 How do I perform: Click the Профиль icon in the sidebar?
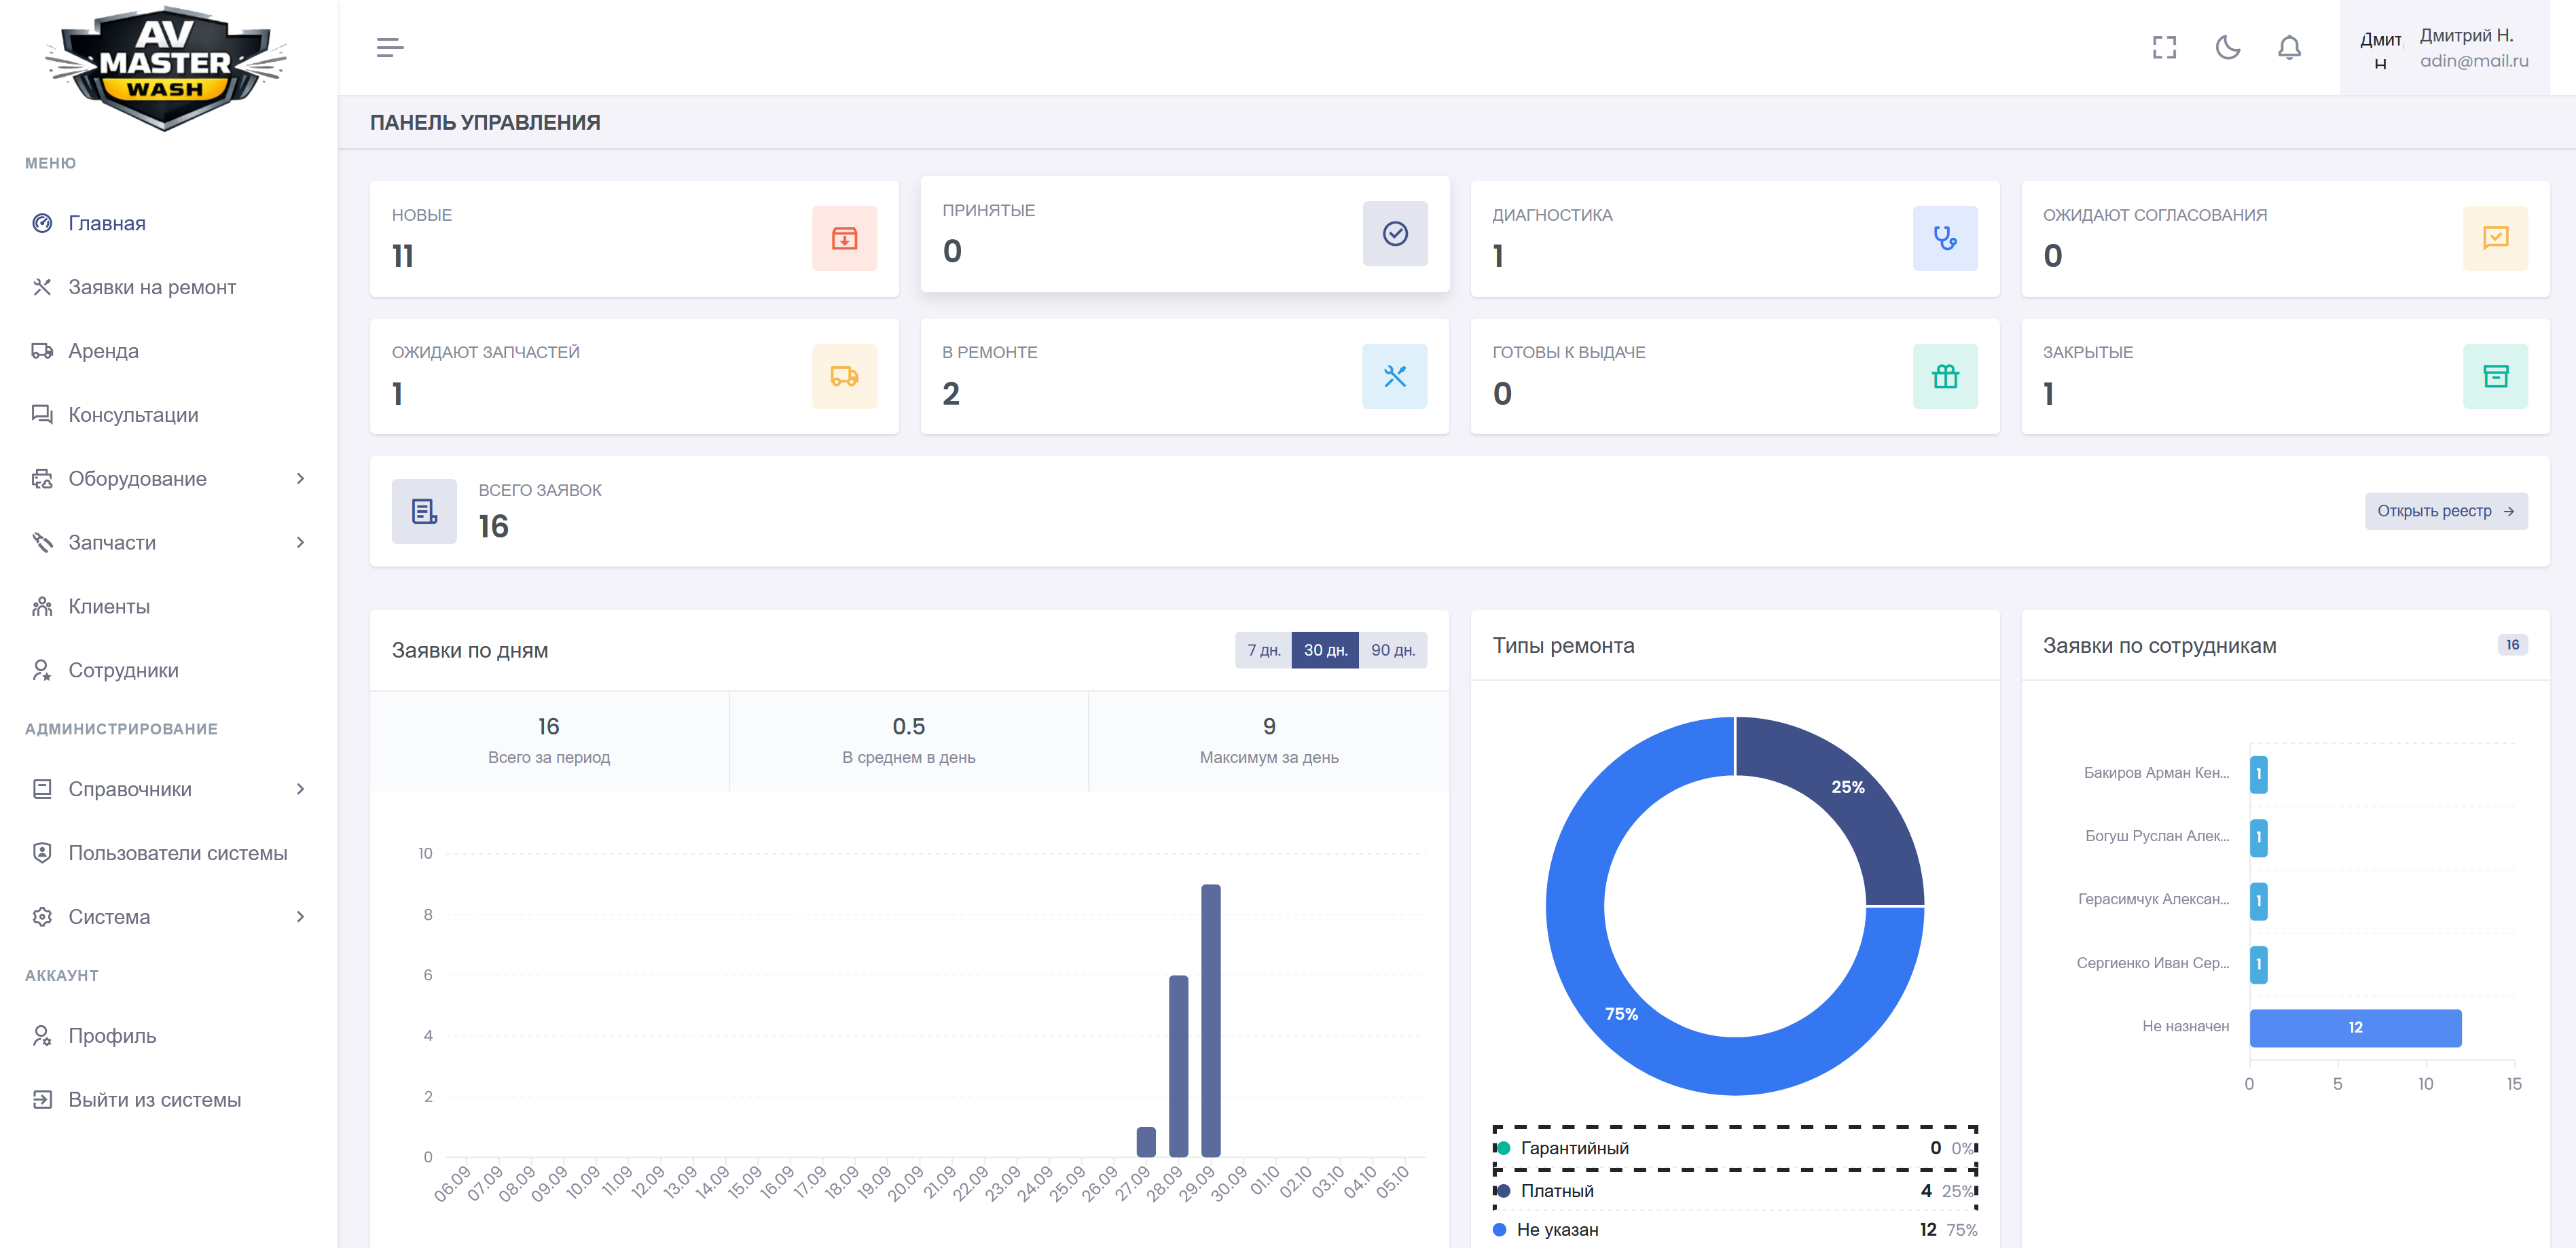(42, 1036)
